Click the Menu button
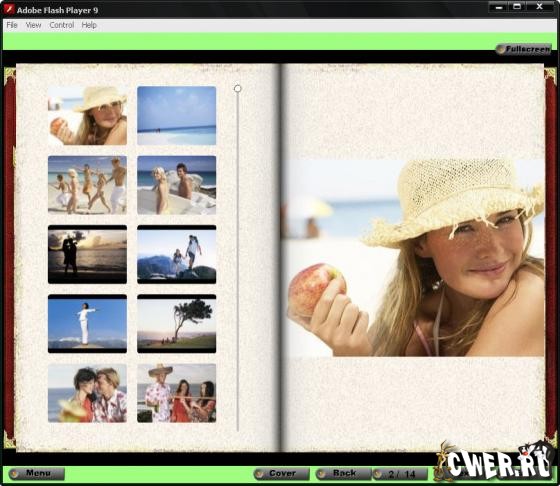 coord(37,474)
